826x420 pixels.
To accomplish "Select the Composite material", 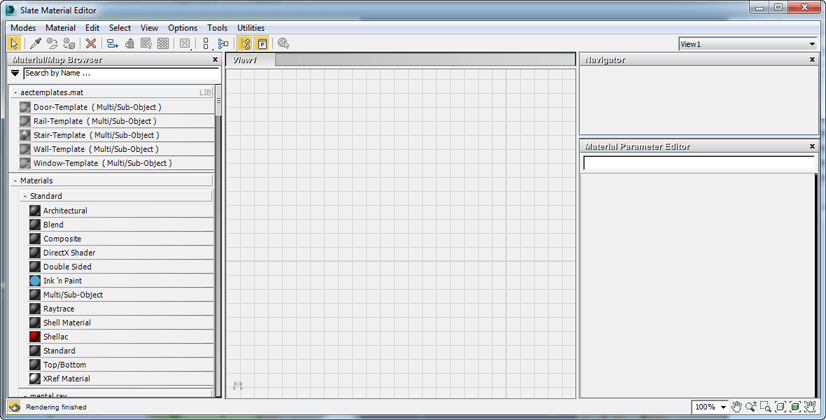I will pyautogui.click(x=121, y=239).
